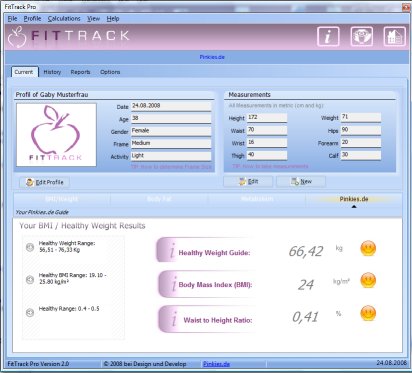Image resolution: width=412 pixels, height=373 pixels.
Task: Click TIP link under Activity field
Action: (x=171, y=167)
